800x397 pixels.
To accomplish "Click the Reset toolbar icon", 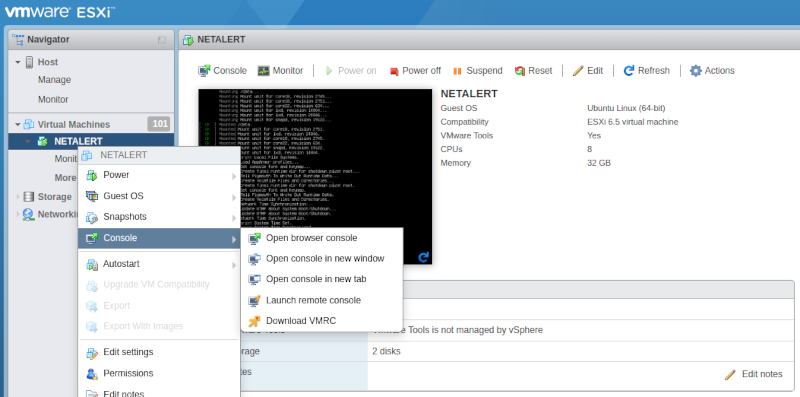I will coord(520,71).
